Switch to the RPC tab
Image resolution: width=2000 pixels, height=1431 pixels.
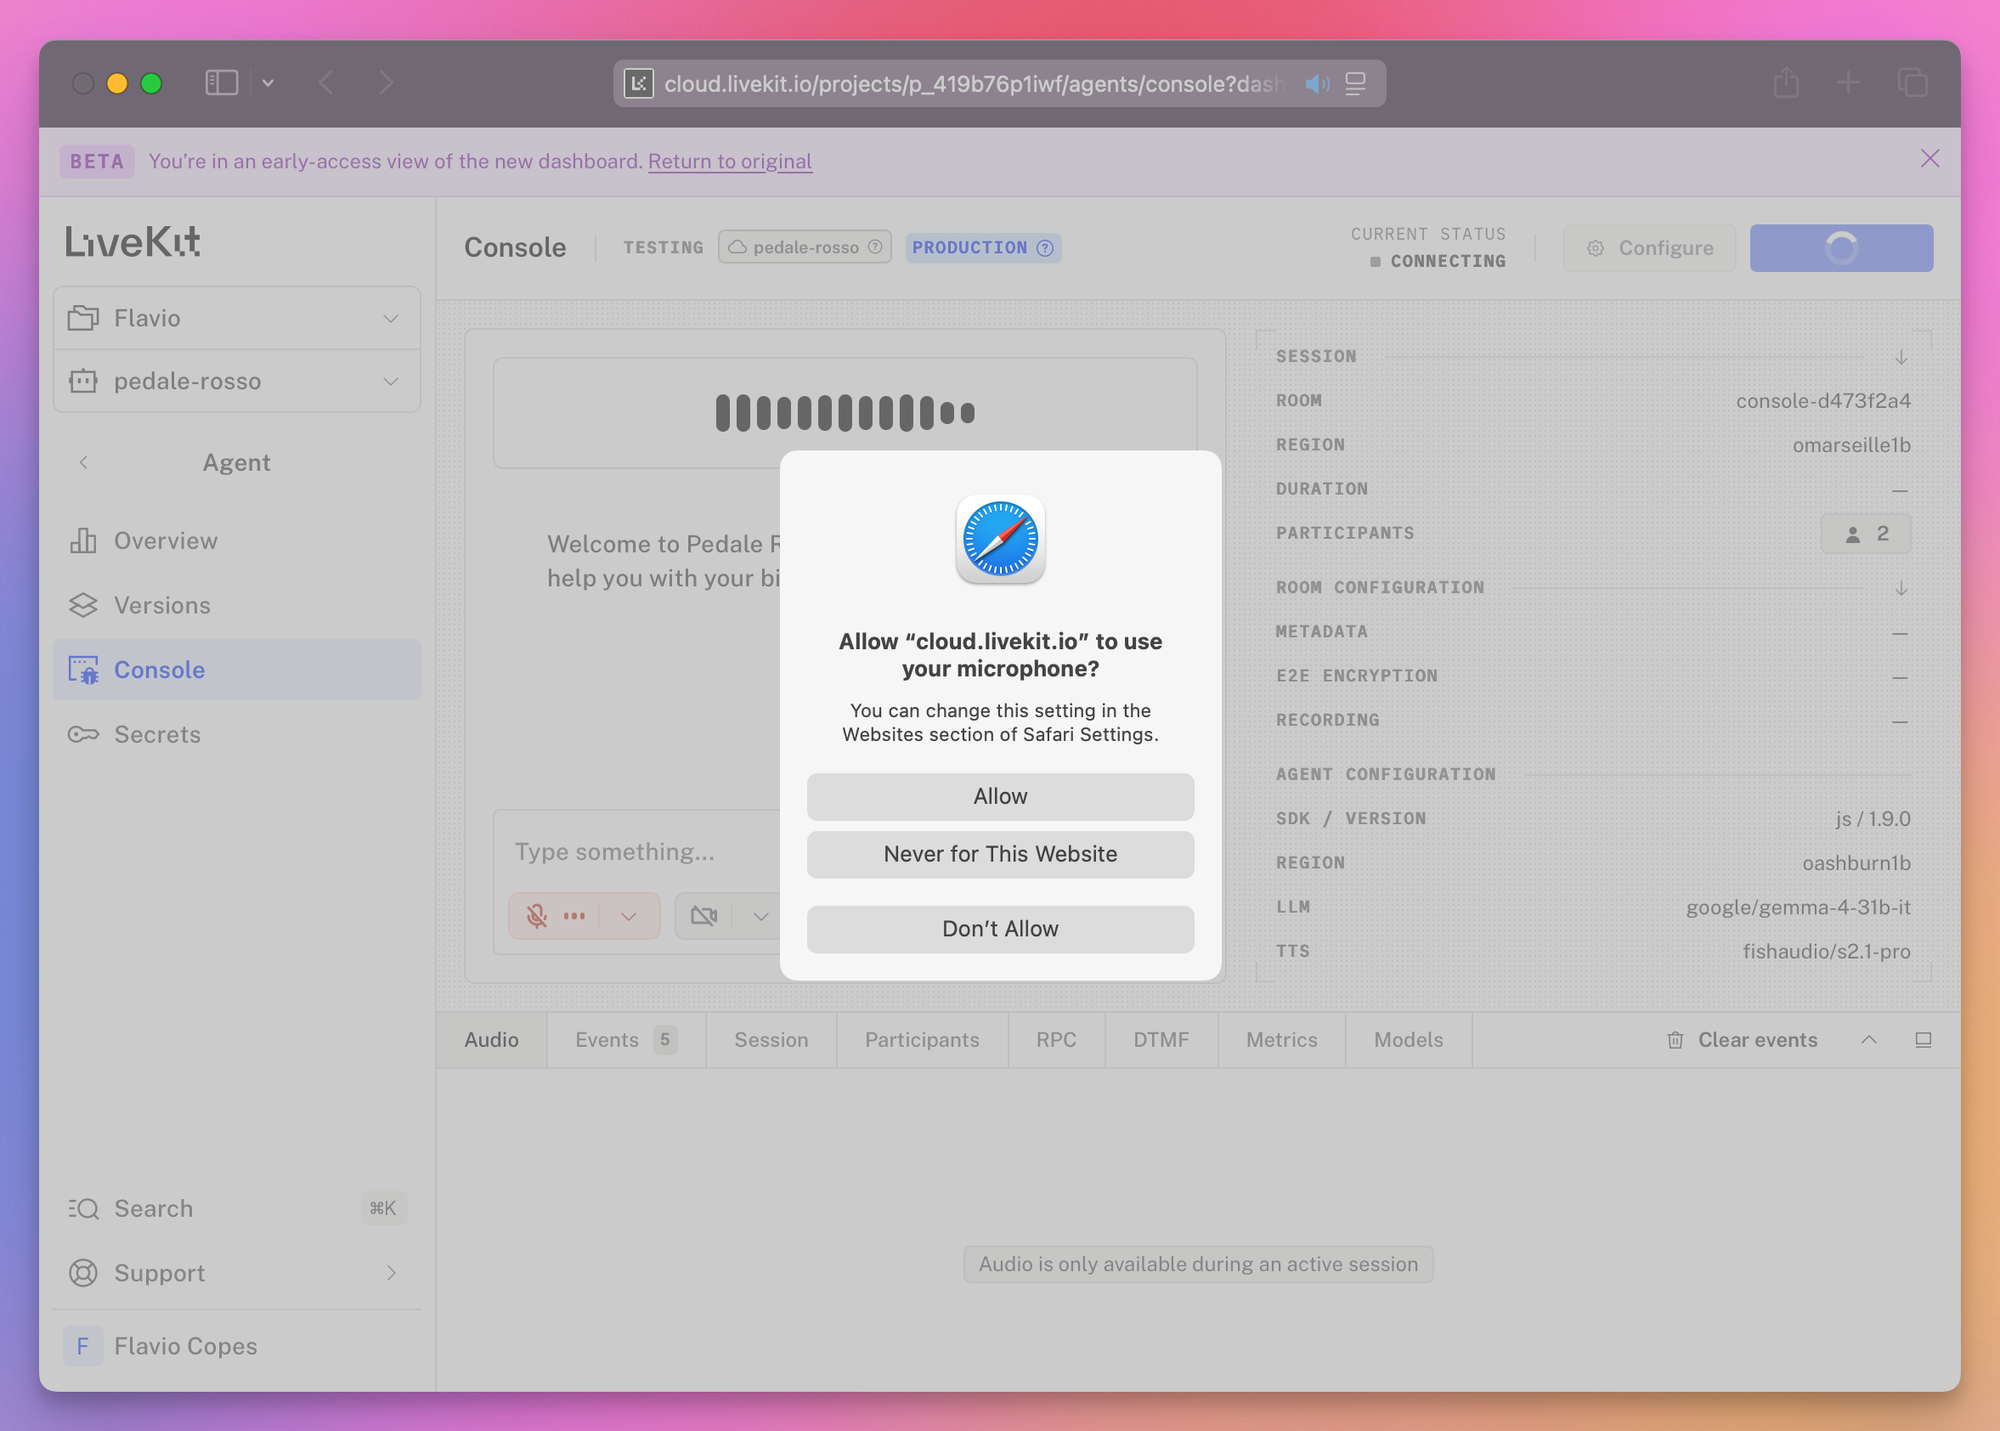tap(1056, 1040)
